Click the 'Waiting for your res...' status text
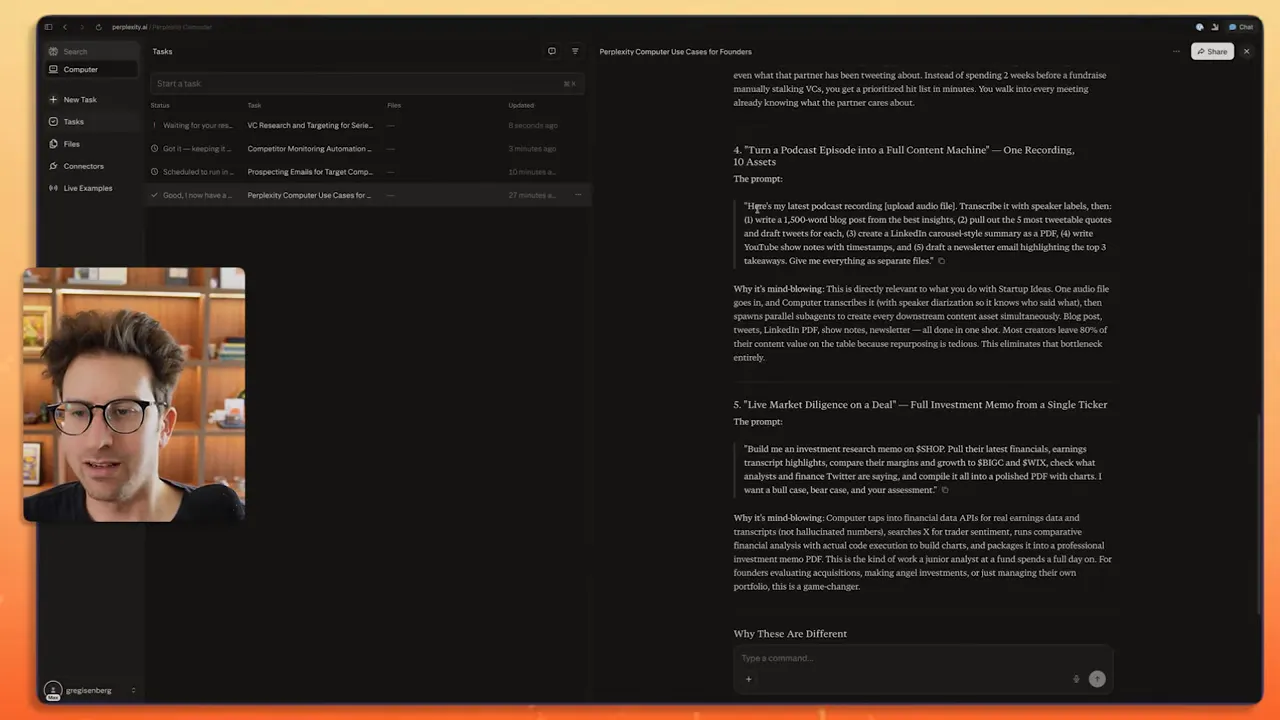 click(x=197, y=125)
